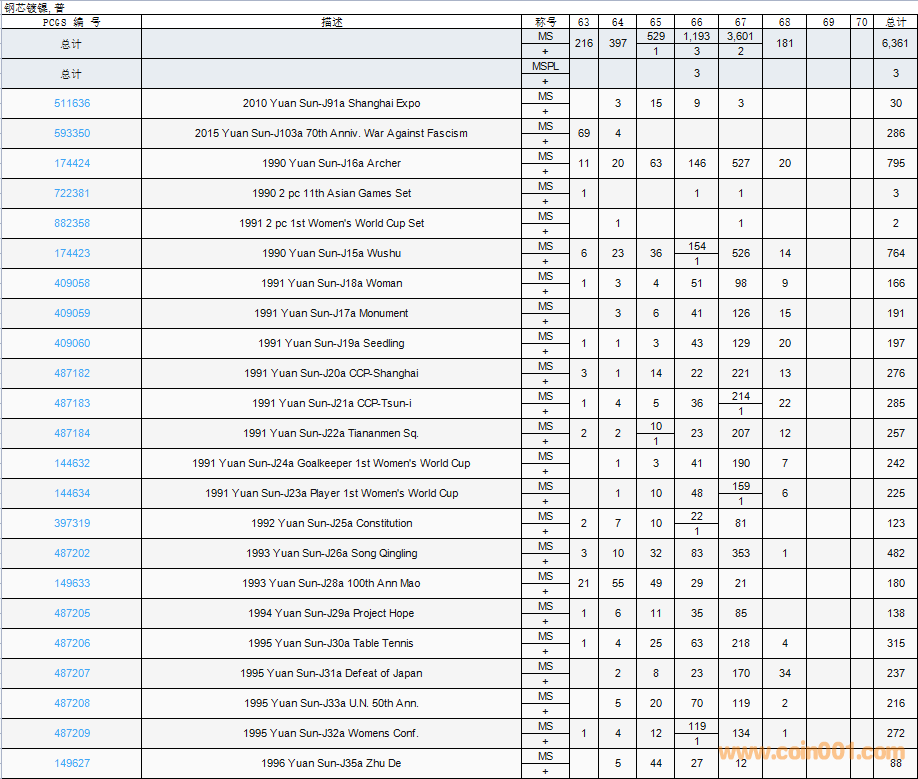Open link 409059 for Monument coin
Screen dimensions: 918x779
coord(71,313)
